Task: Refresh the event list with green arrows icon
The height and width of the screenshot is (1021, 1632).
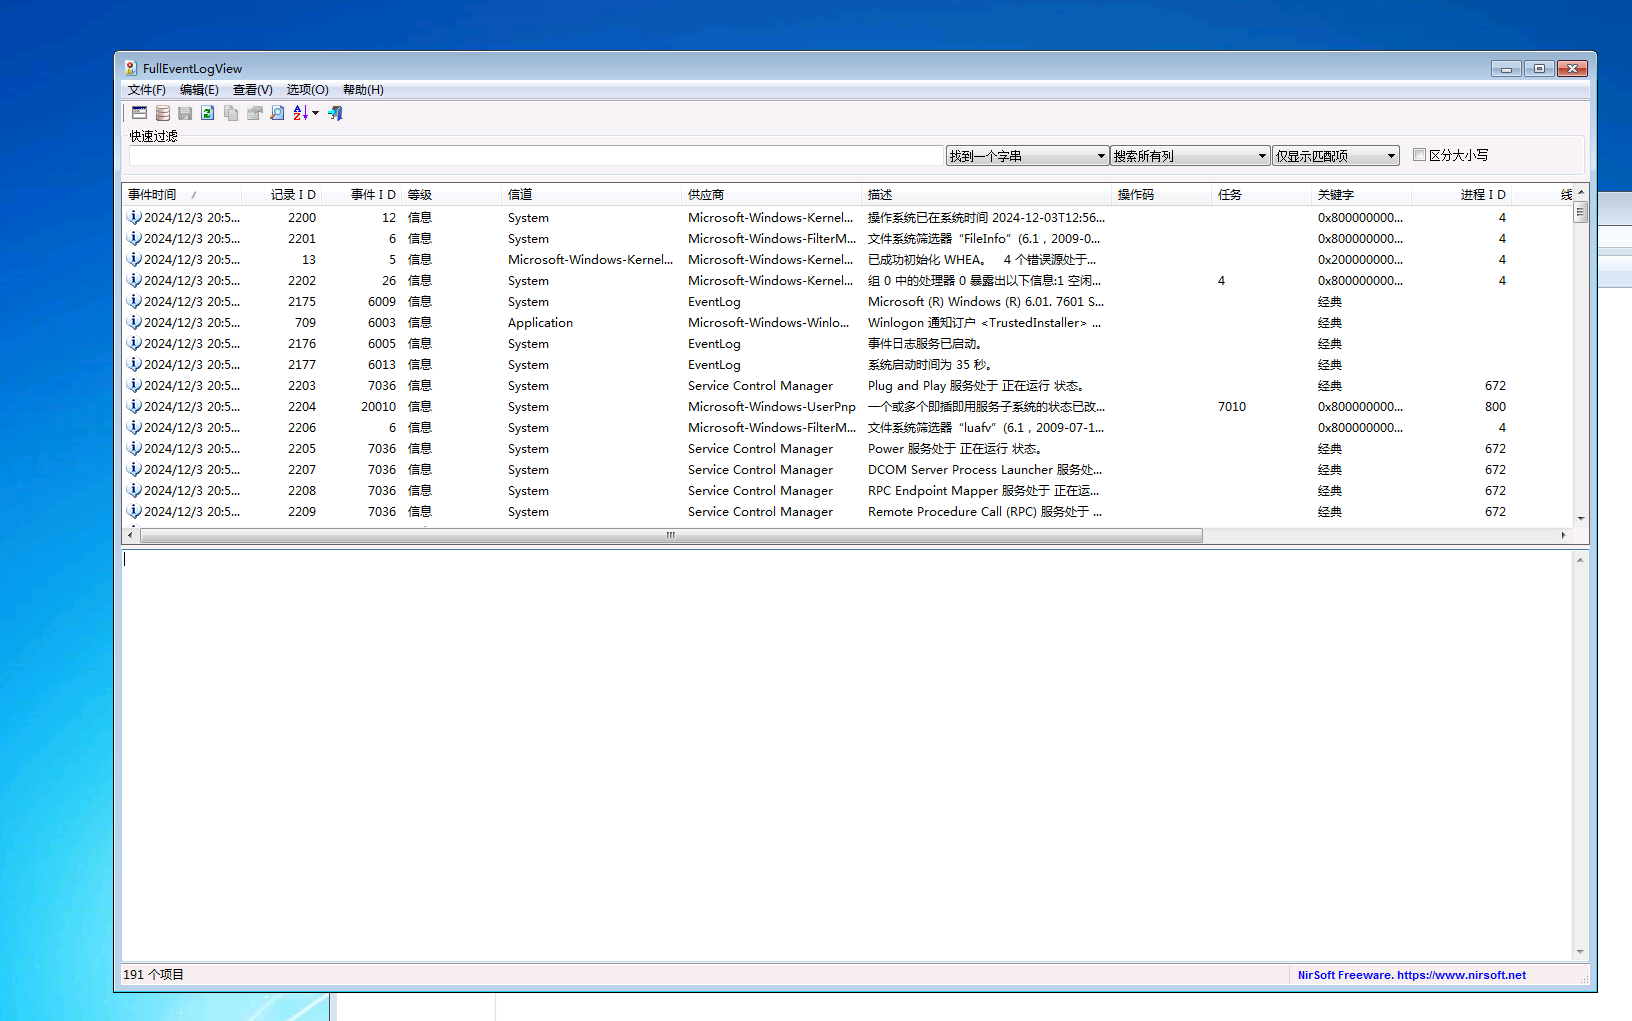Action: 208,113
